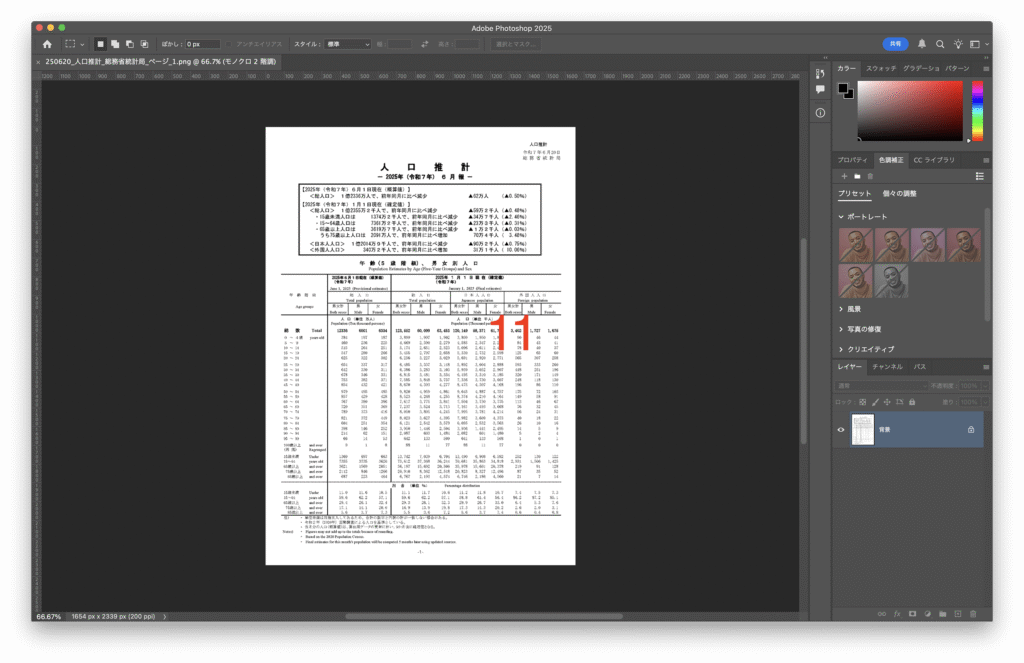Open the workspace dropdown arrow

coord(987,44)
